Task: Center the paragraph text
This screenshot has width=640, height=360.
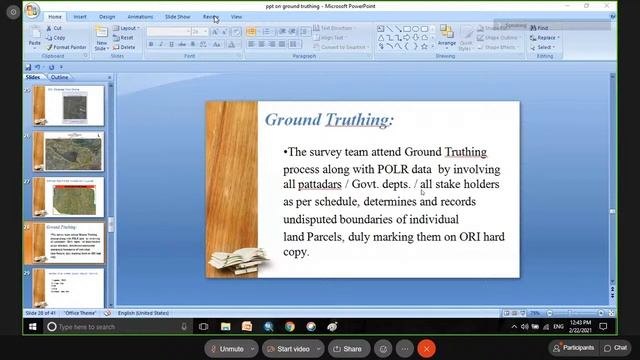Action: [x=262, y=44]
